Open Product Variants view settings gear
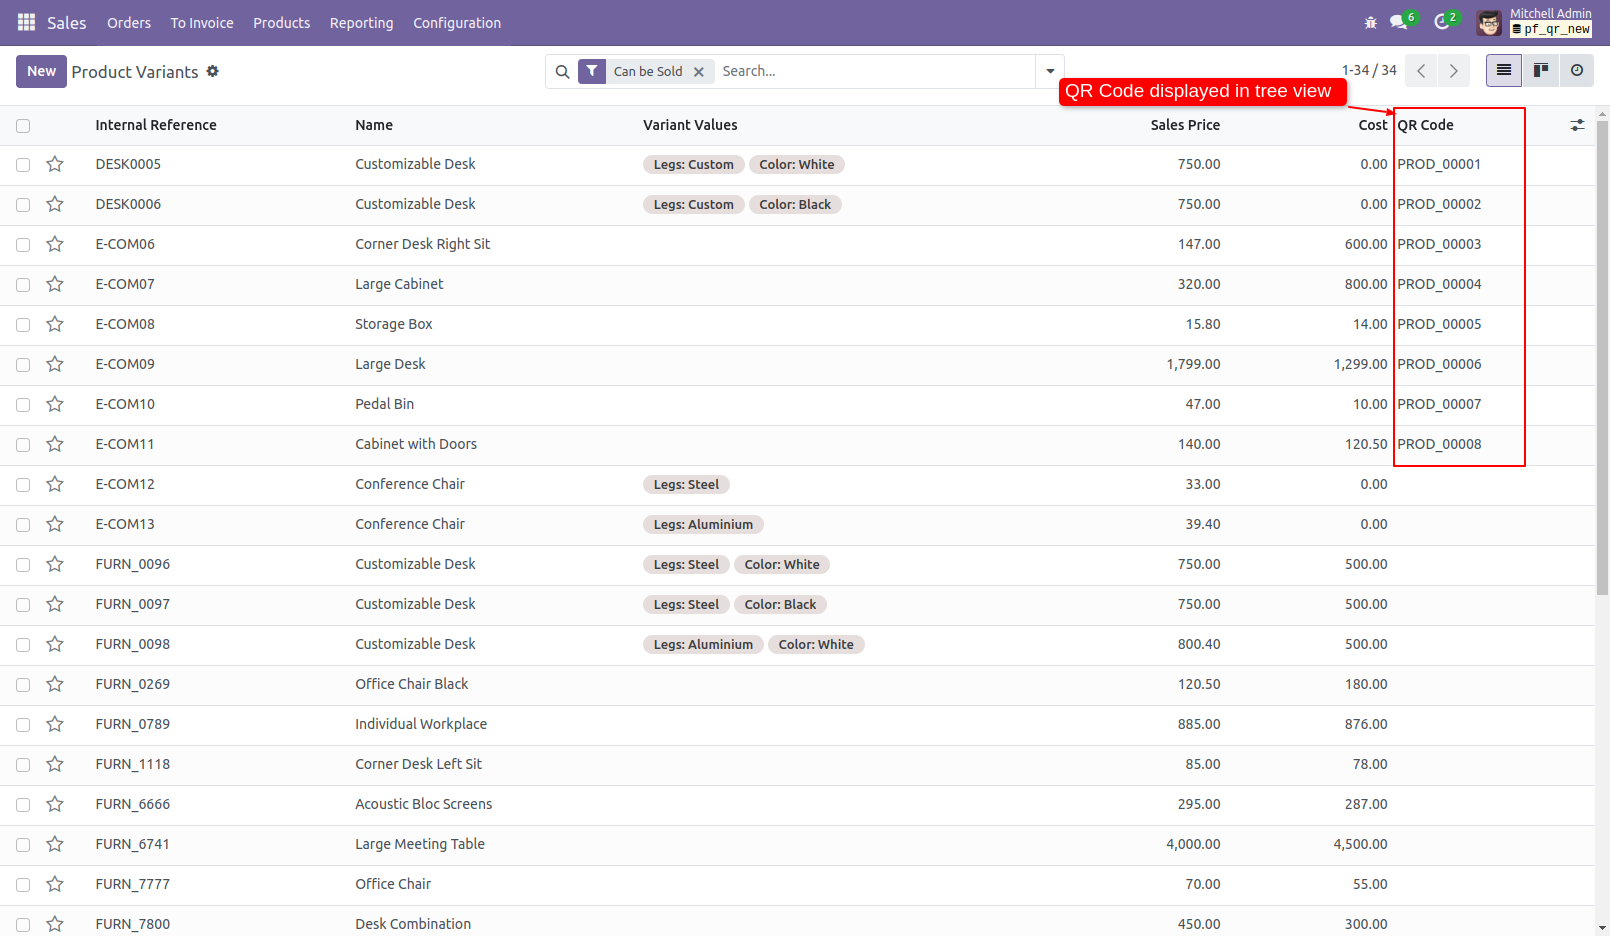The height and width of the screenshot is (936, 1610). (213, 71)
